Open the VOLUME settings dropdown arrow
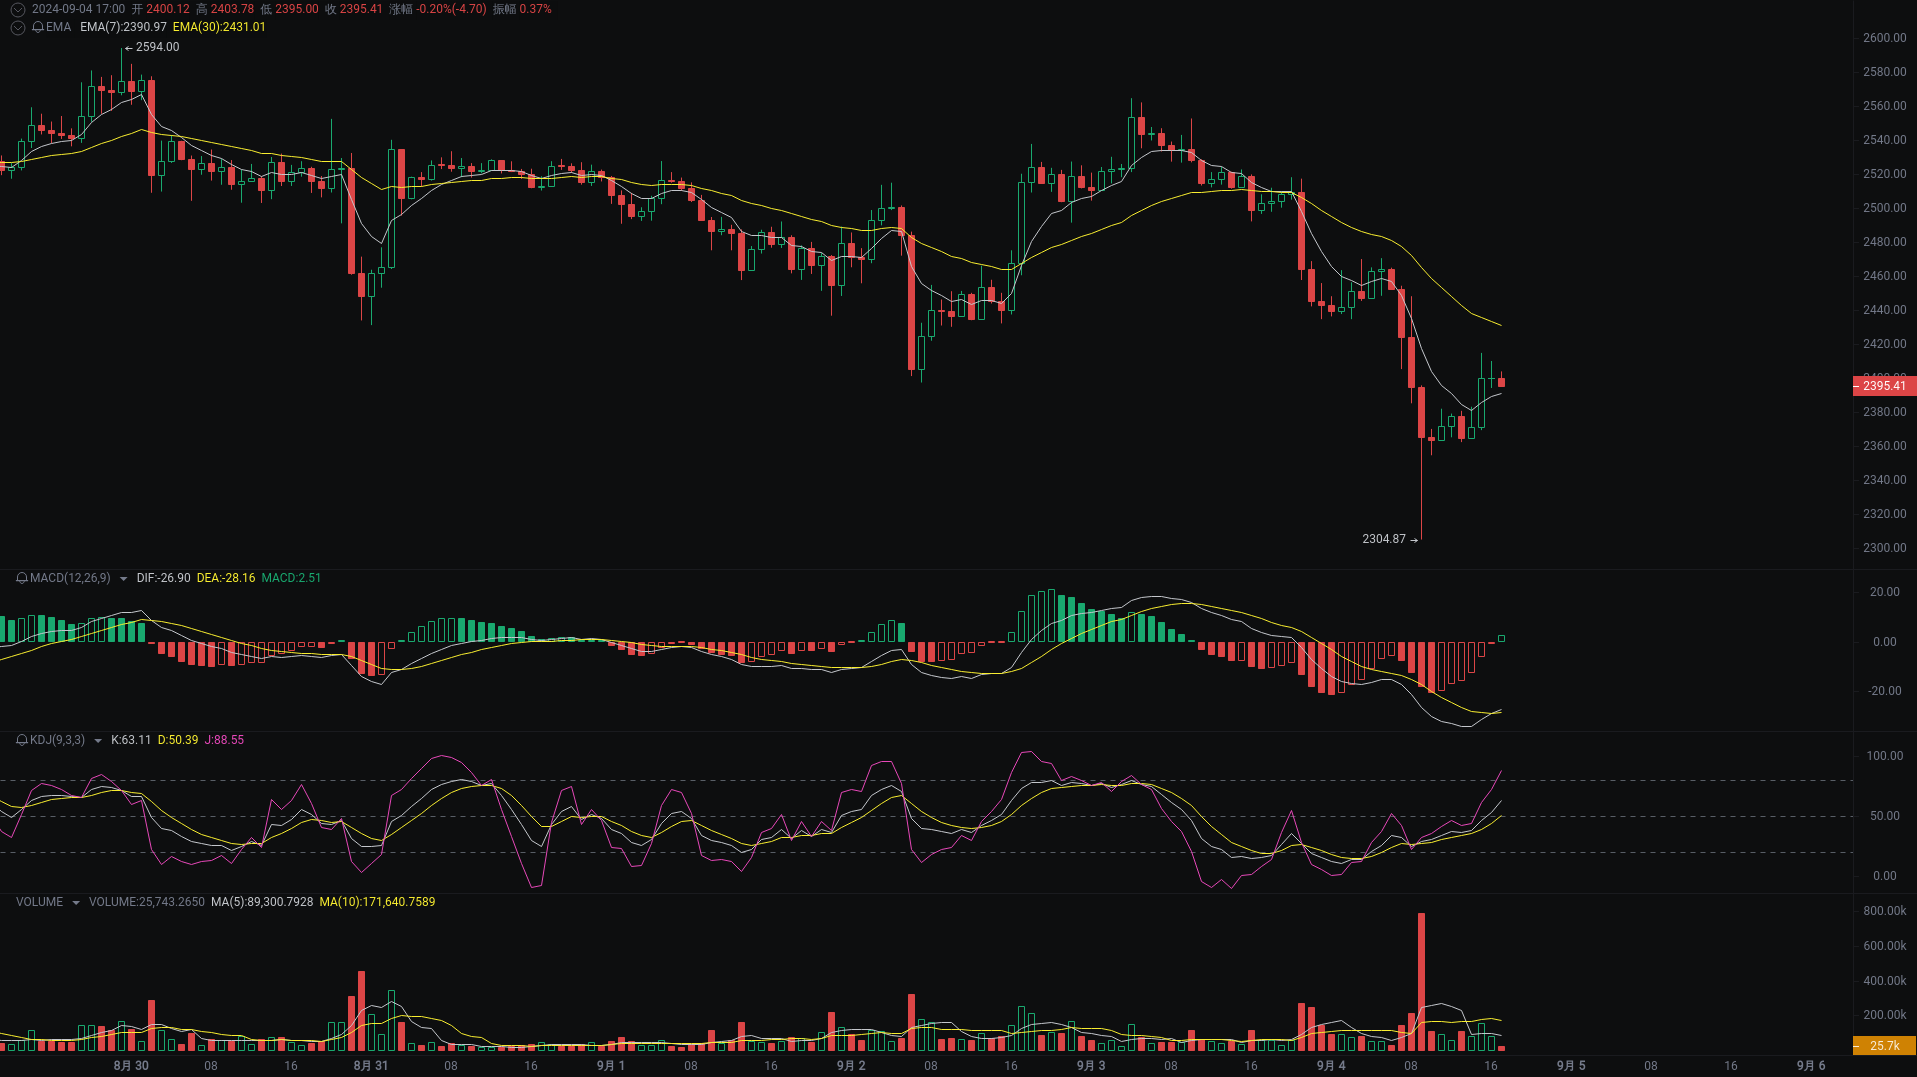The height and width of the screenshot is (1077, 1917). pos(78,902)
